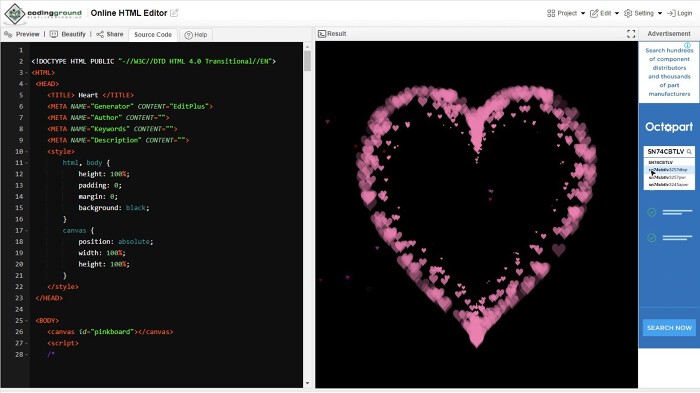
Task: Collapse the comment fold at line 28
Action: 26,354
